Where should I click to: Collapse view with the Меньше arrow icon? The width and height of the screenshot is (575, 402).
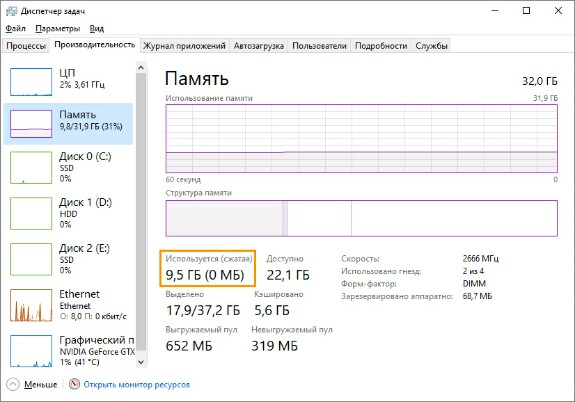click(x=12, y=384)
